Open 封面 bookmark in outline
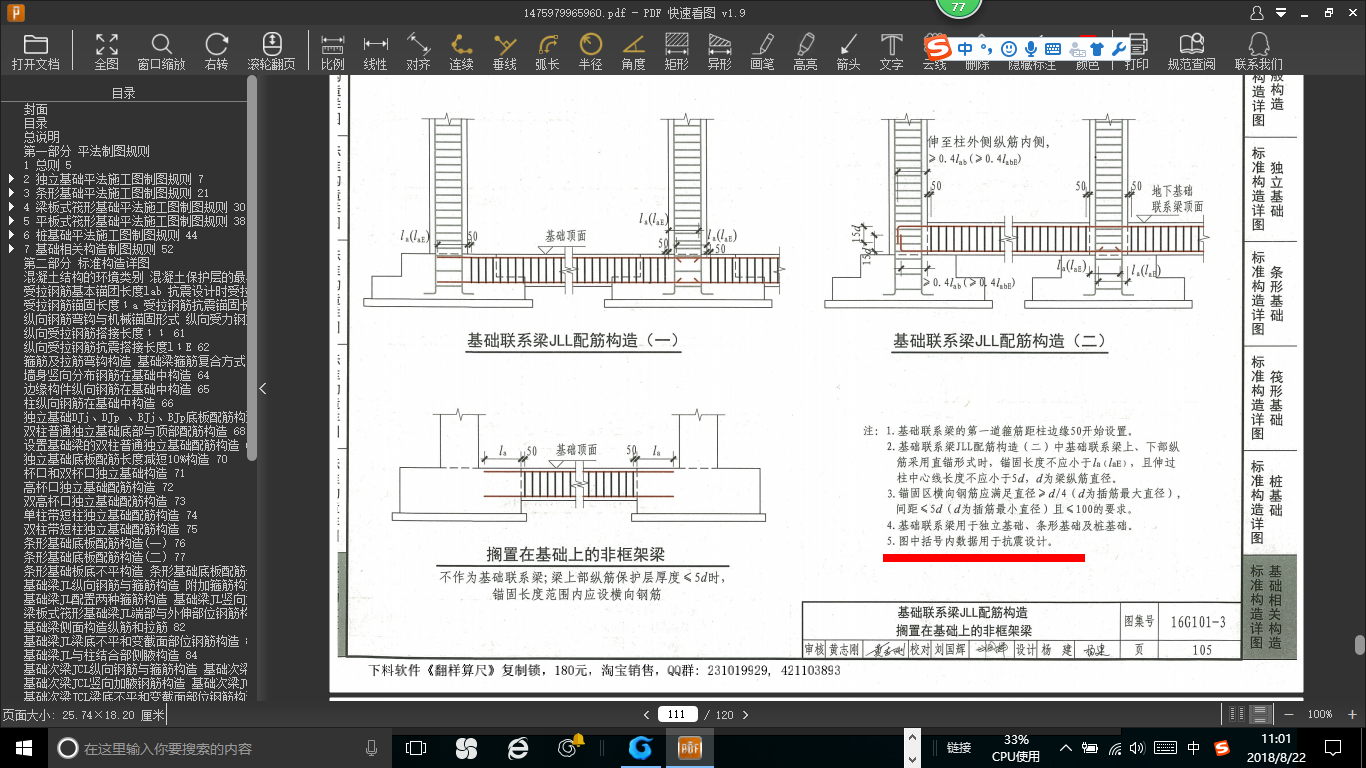 pos(36,109)
